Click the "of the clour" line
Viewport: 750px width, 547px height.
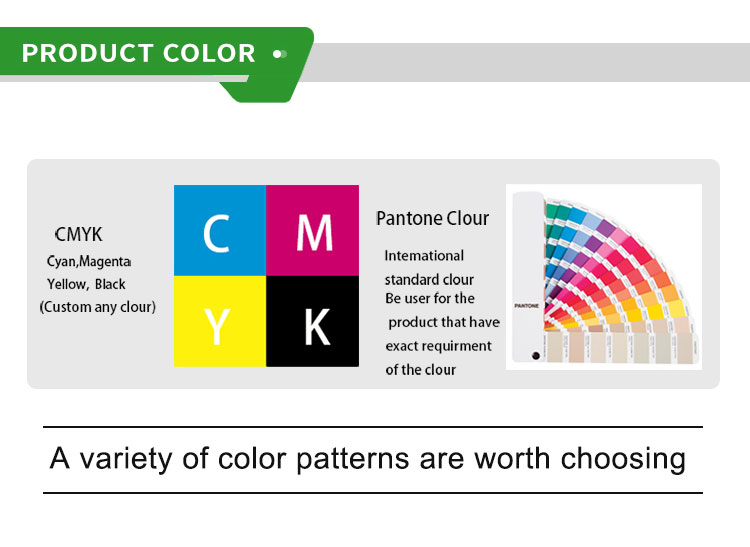(x=421, y=369)
